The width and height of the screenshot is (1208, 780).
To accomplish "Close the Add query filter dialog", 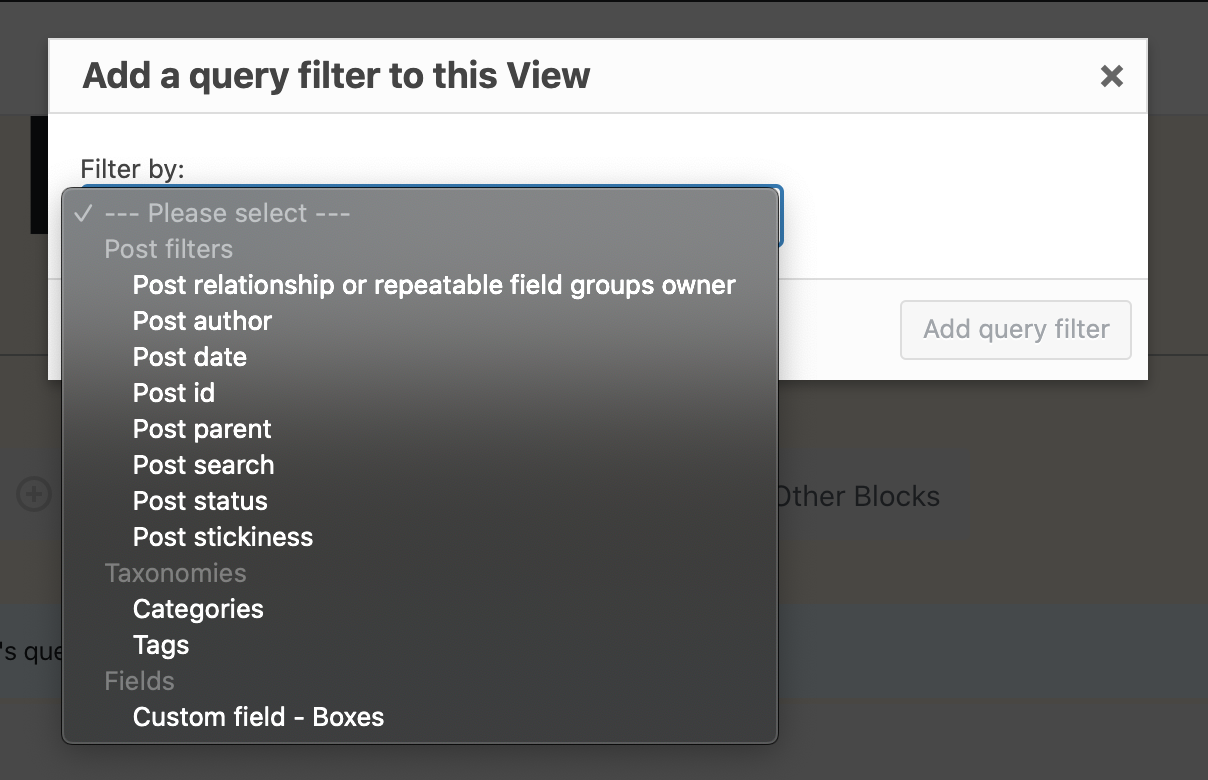I will pyautogui.click(x=1111, y=76).
